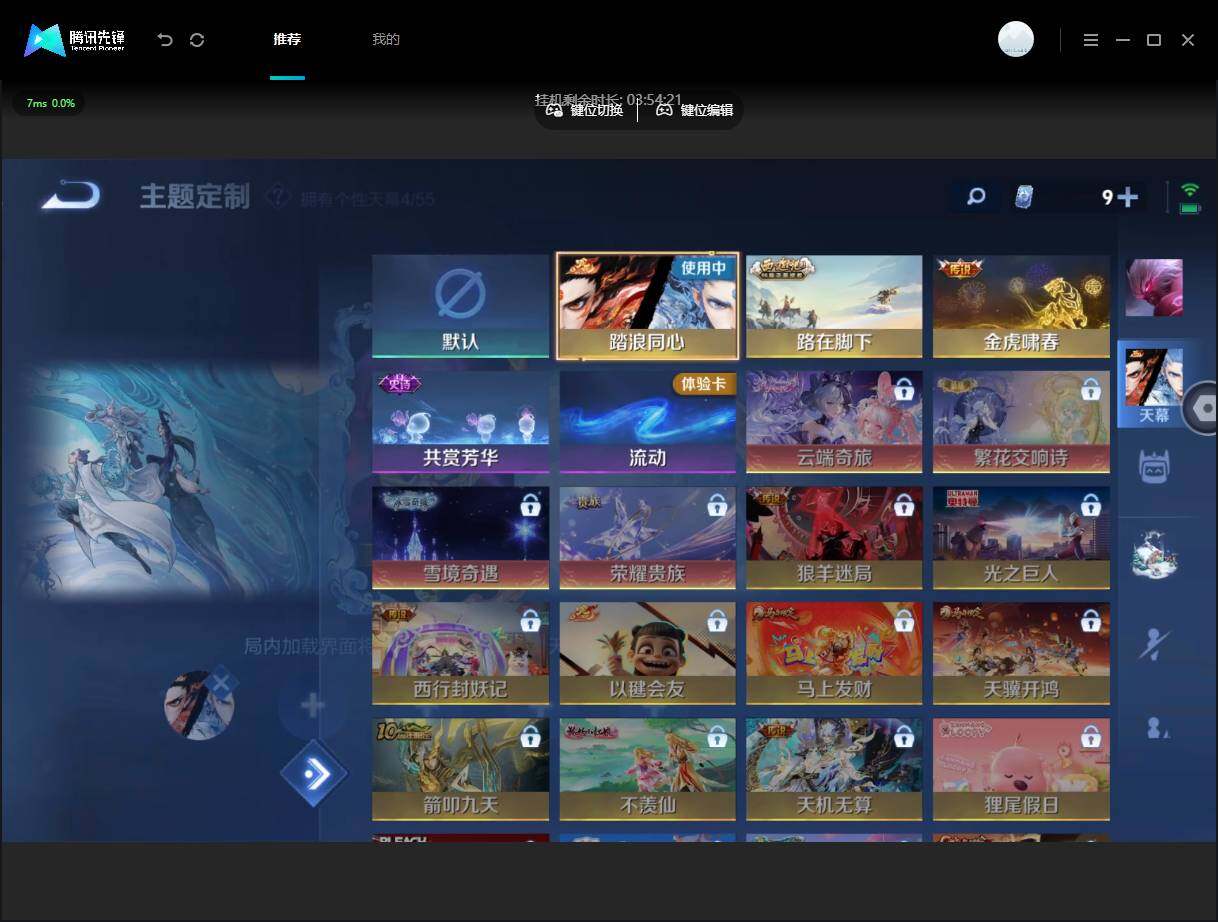The height and width of the screenshot is (922, 1218).
Task: Select the locked 光之巨人 theme
Action: (1021, 538)
